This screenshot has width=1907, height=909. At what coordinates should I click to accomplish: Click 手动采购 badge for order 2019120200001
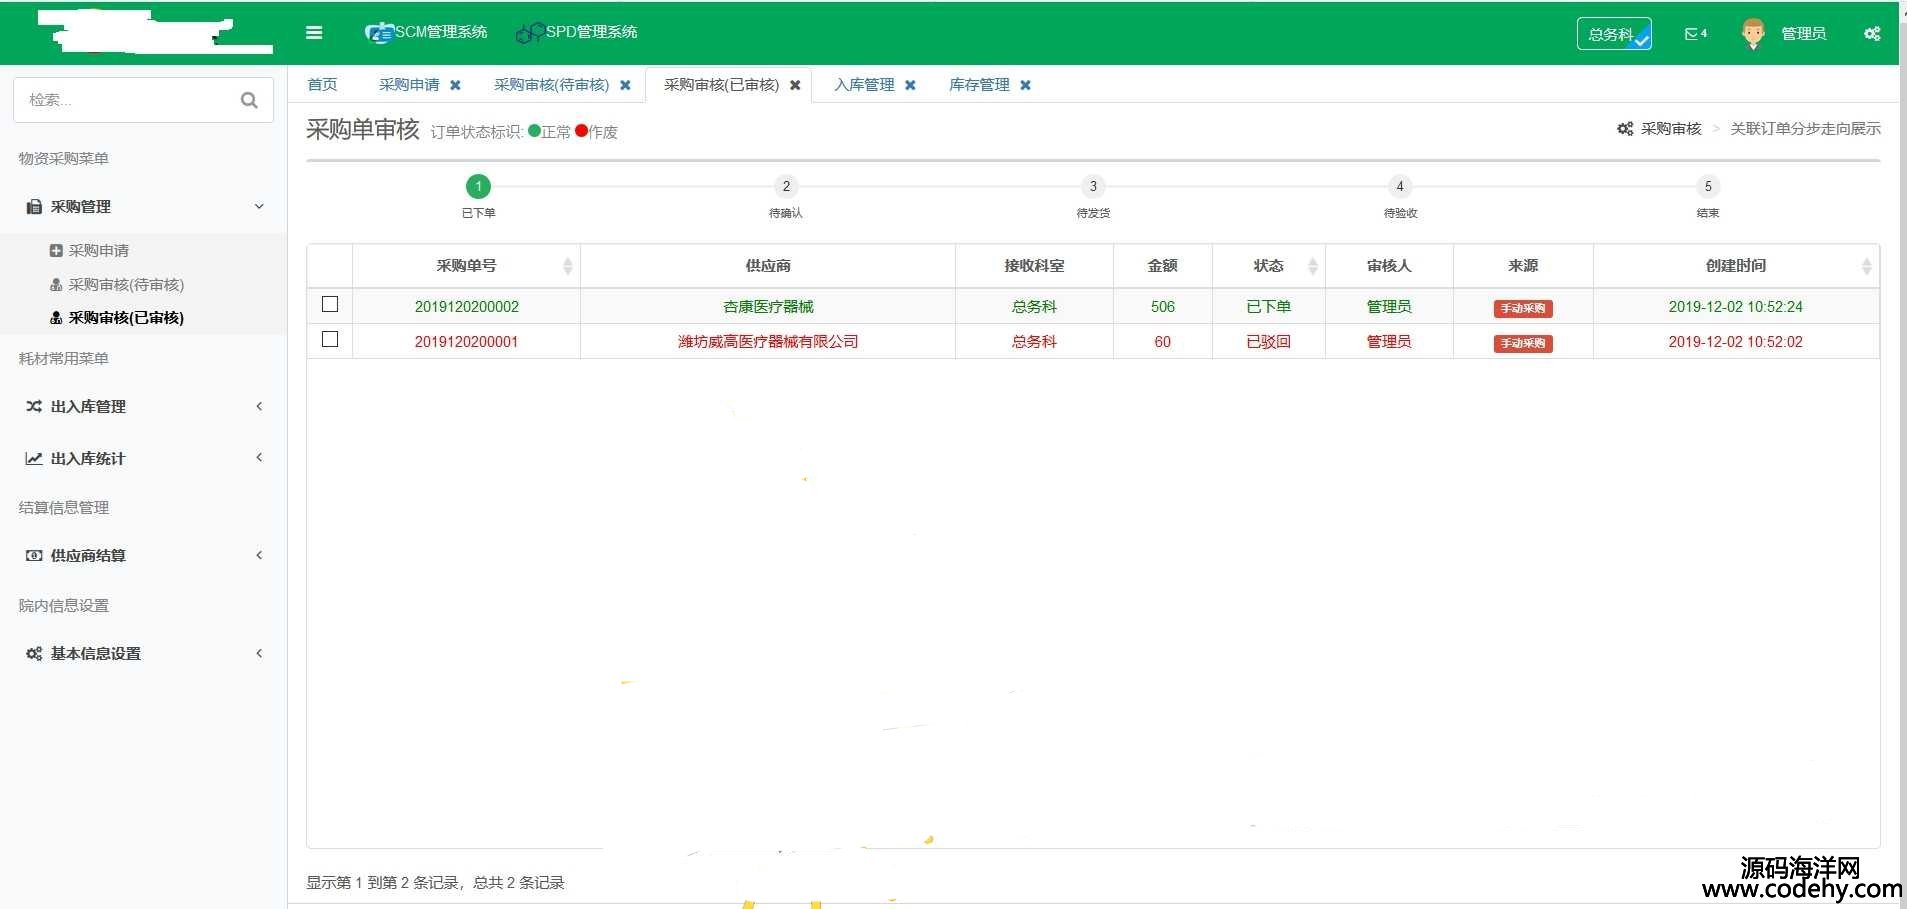coord(1523,343)
